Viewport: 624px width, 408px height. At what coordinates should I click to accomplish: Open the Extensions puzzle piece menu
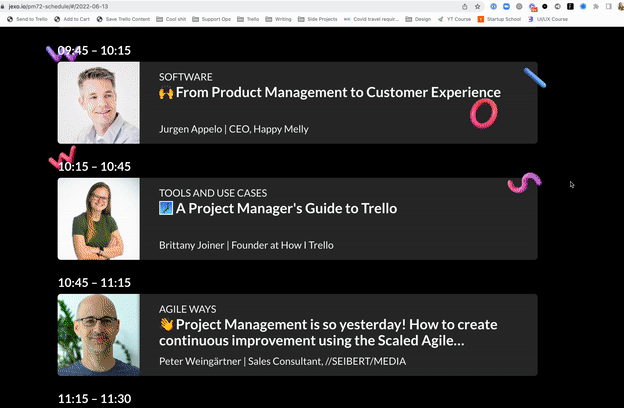pos(596,6)
